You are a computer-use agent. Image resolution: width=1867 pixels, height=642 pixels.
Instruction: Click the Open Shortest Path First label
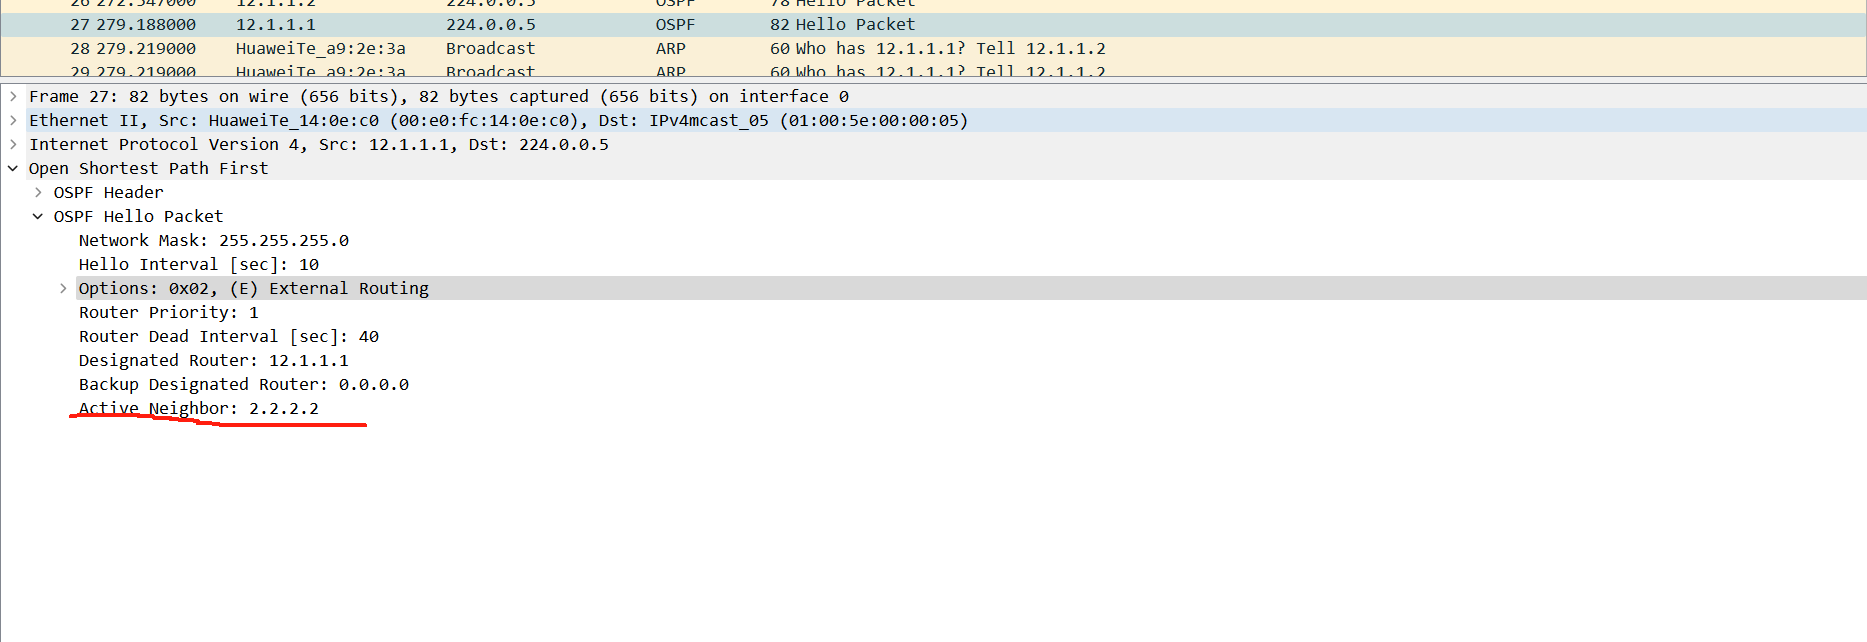click(x=148, y=168)
